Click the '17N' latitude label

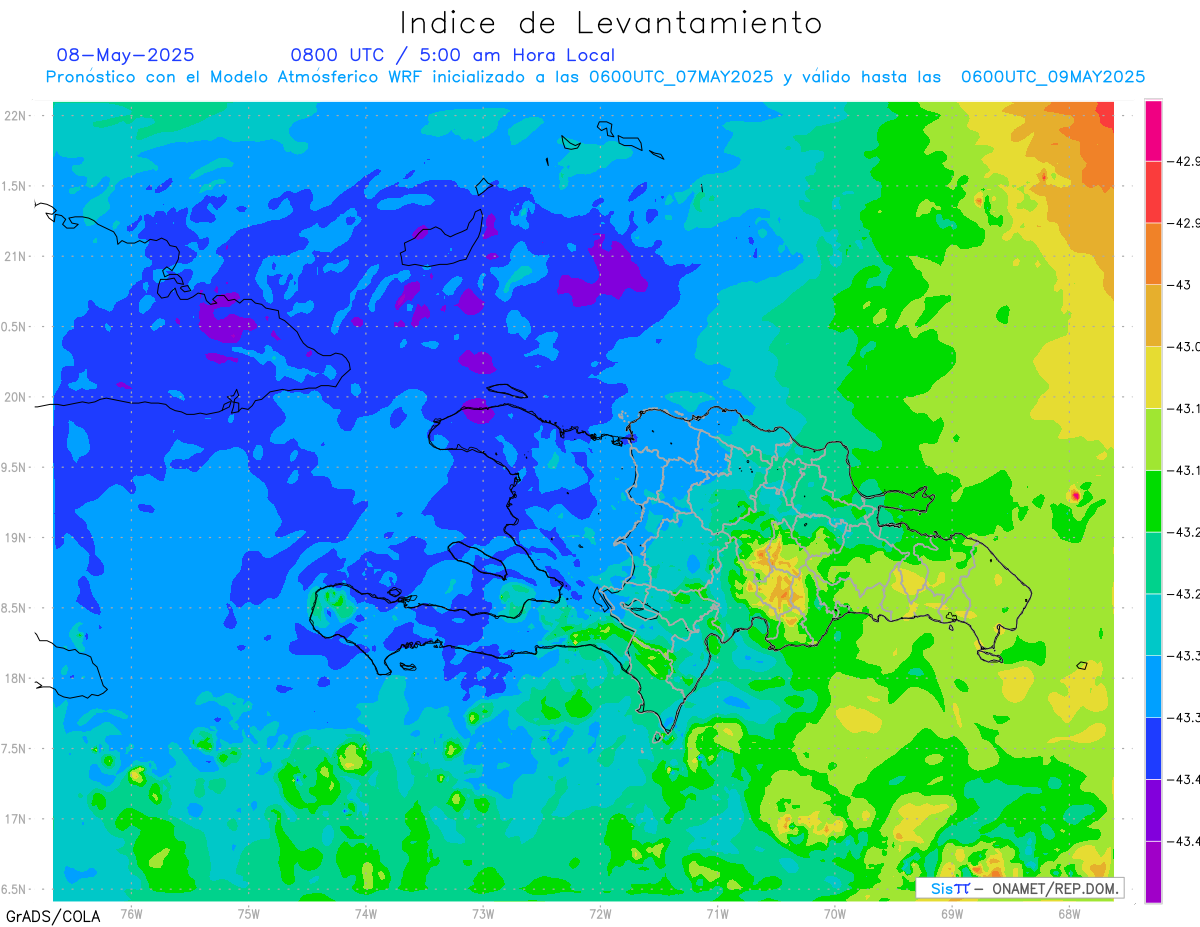point(16,819)
